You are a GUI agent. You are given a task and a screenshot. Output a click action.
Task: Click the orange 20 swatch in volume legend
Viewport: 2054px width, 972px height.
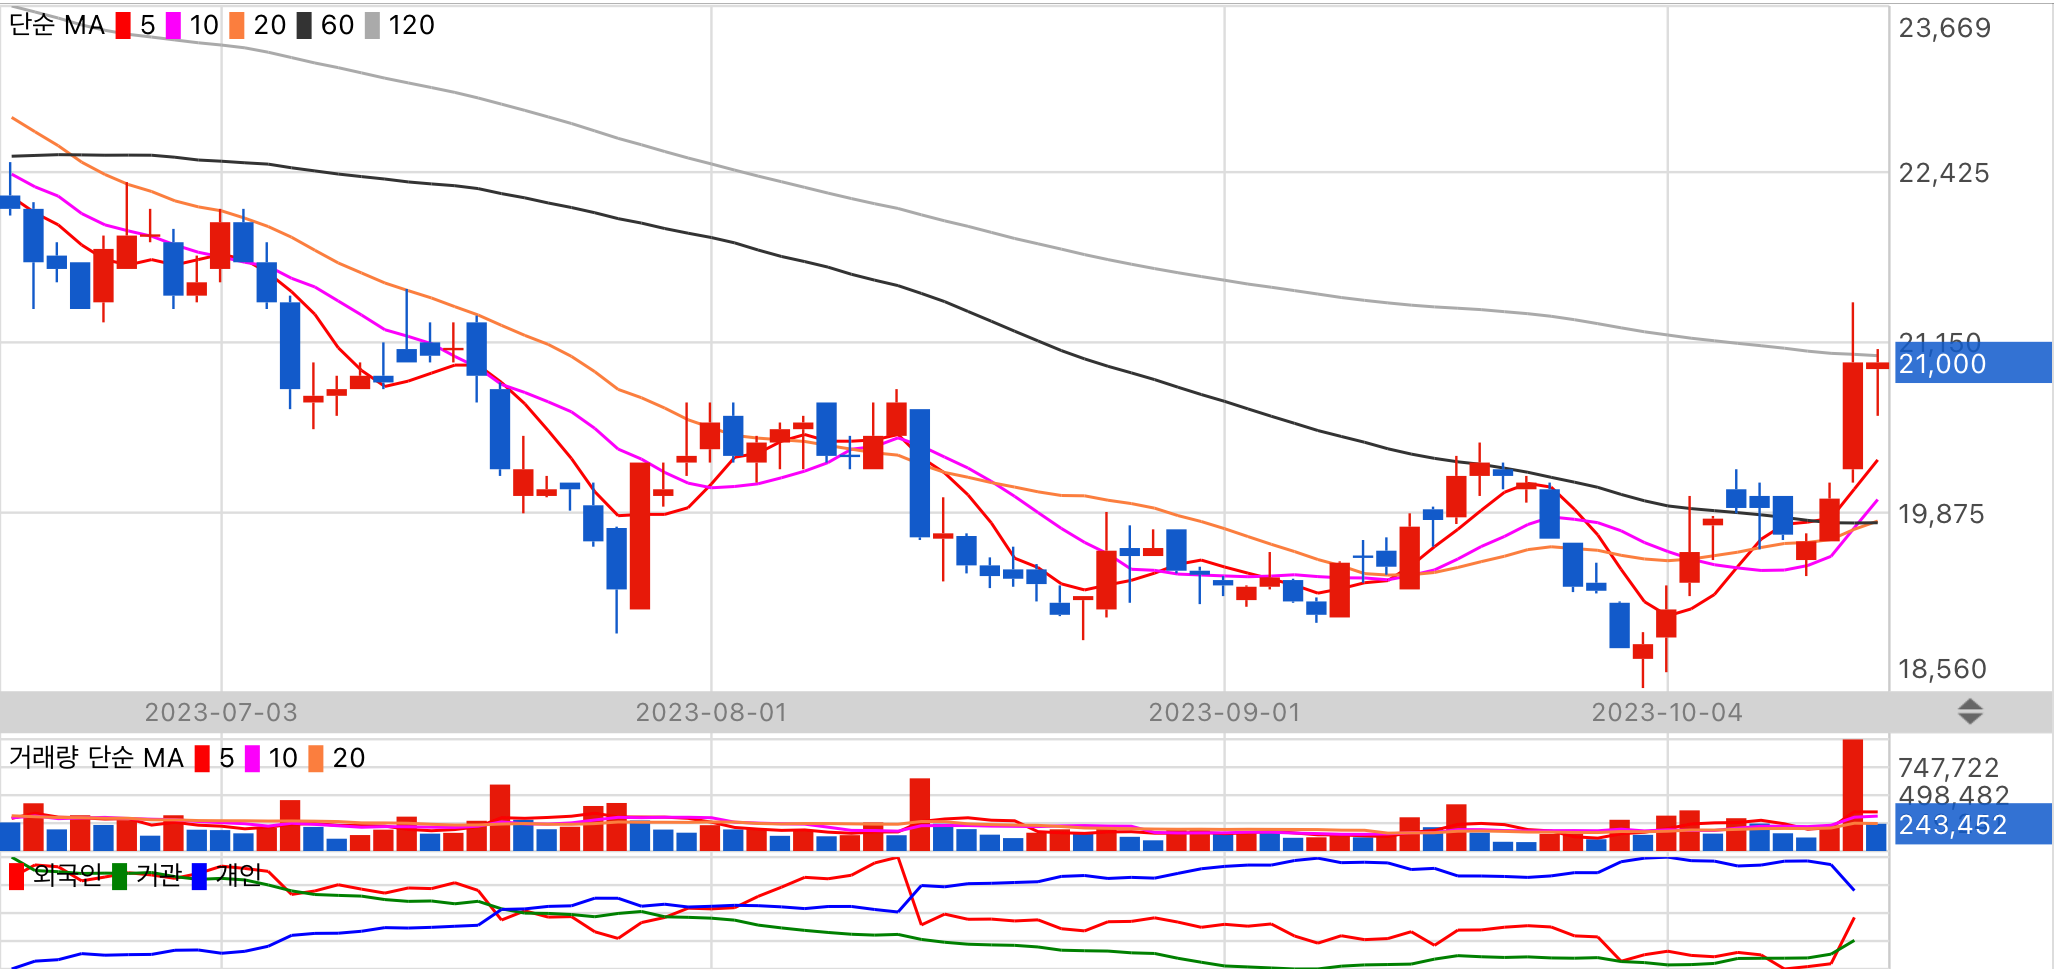coord(316,758)
